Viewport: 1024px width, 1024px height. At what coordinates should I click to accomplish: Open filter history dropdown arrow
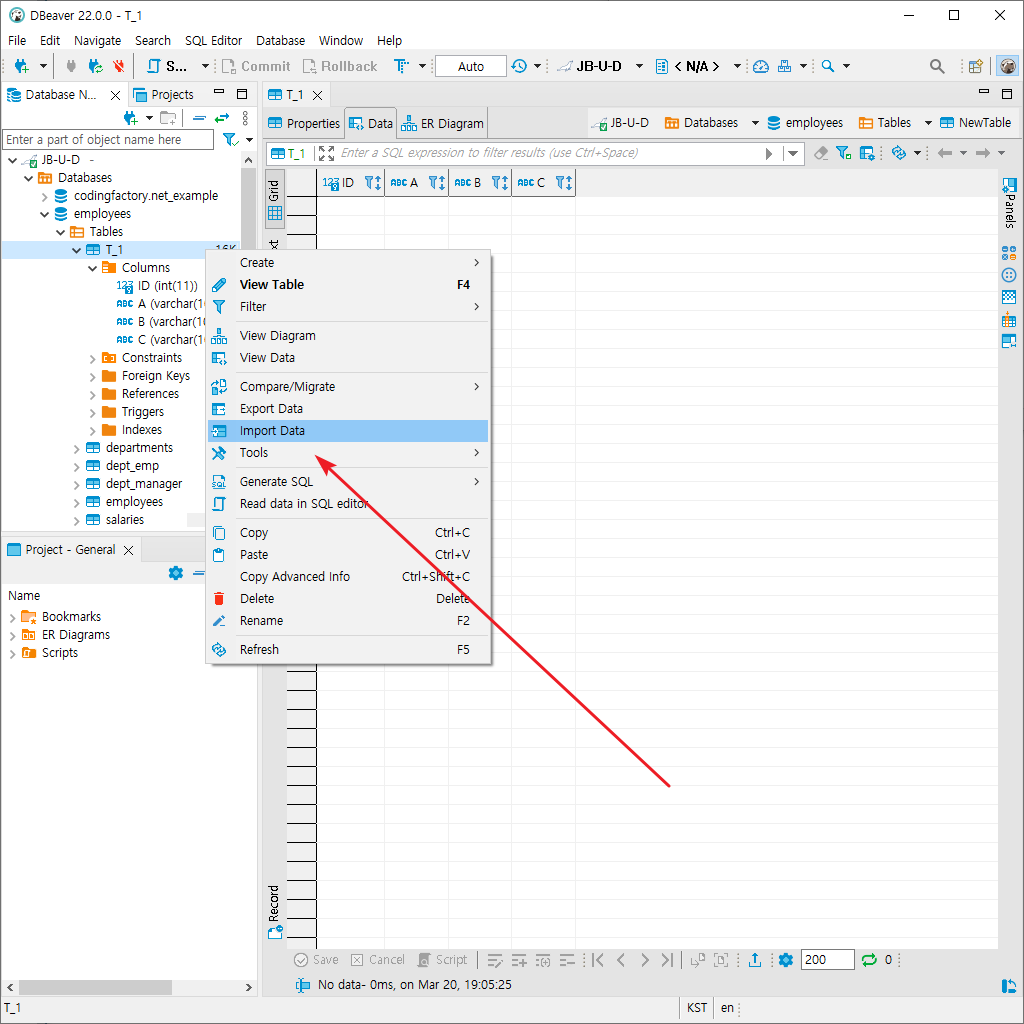[793, 153]
